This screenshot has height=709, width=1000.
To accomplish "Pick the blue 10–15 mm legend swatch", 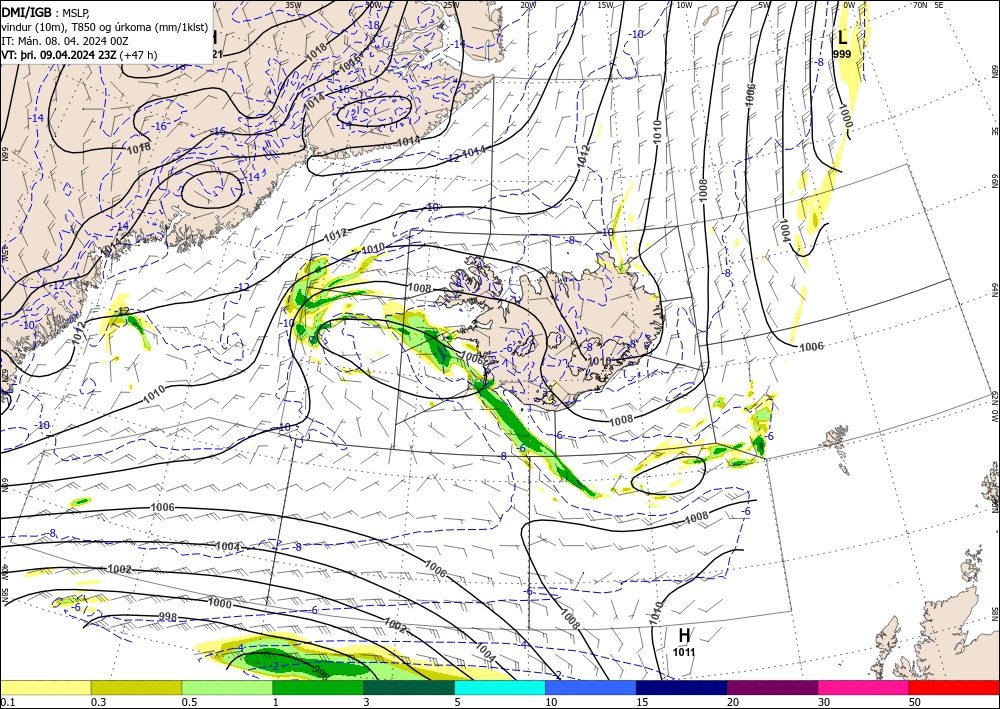I will 591,687.
